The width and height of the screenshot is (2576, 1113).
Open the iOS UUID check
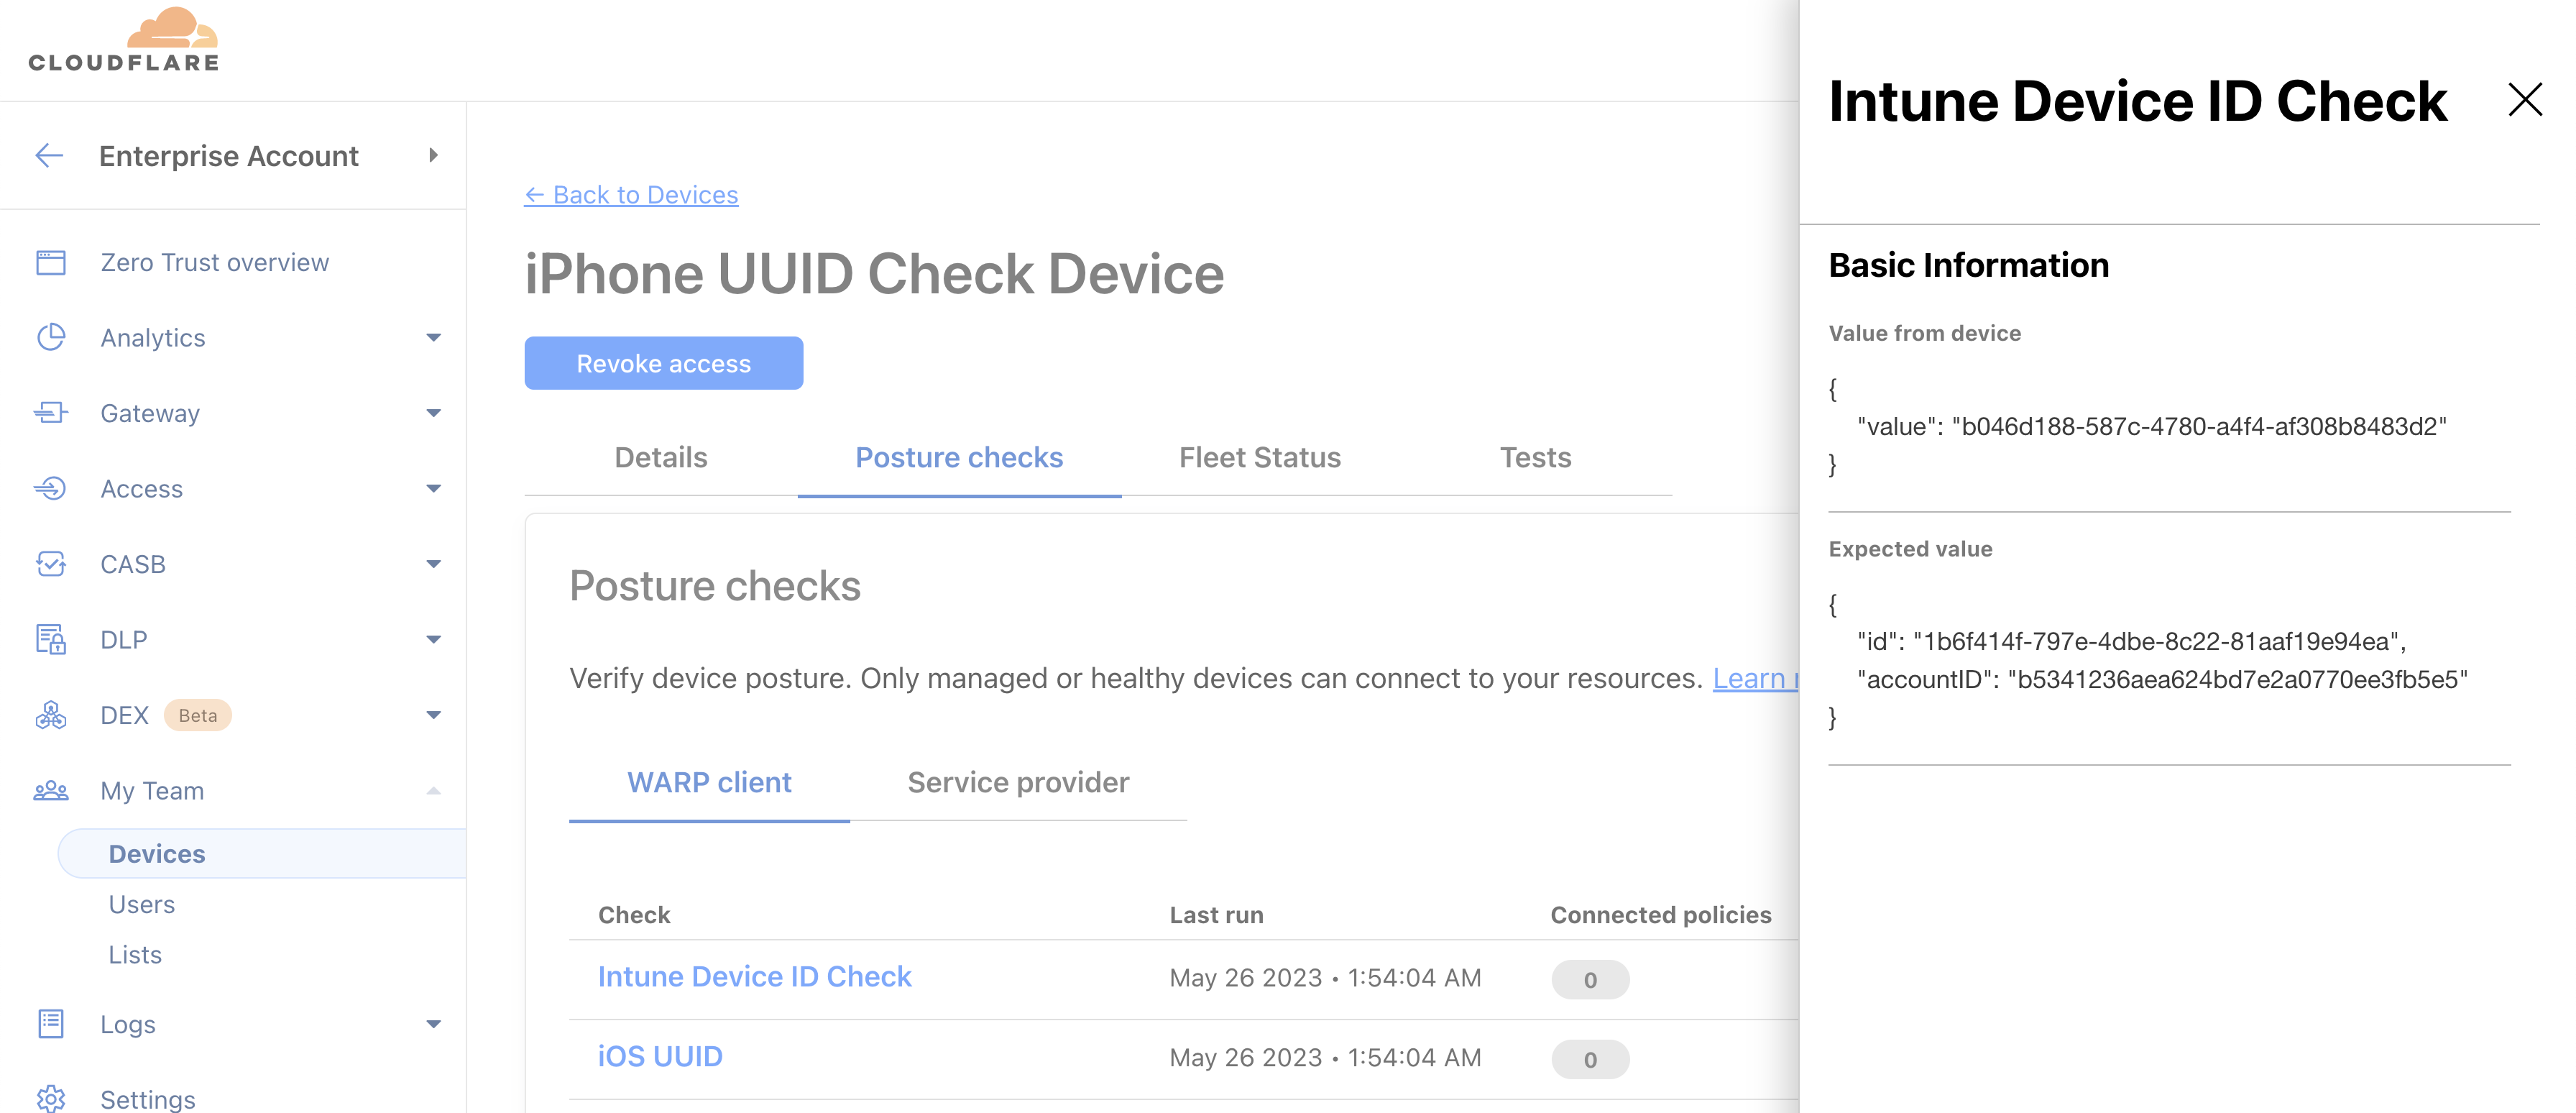[660, 1056]
